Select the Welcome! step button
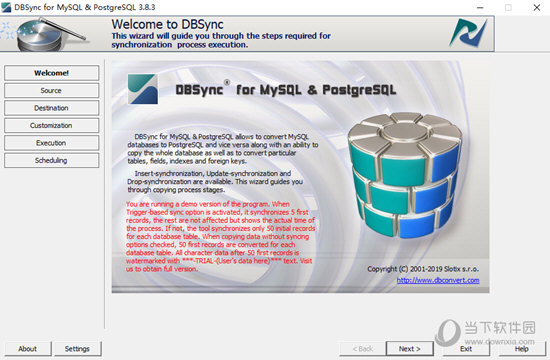The height and width of the screenshot is (360, 550). tap(52, 73)
